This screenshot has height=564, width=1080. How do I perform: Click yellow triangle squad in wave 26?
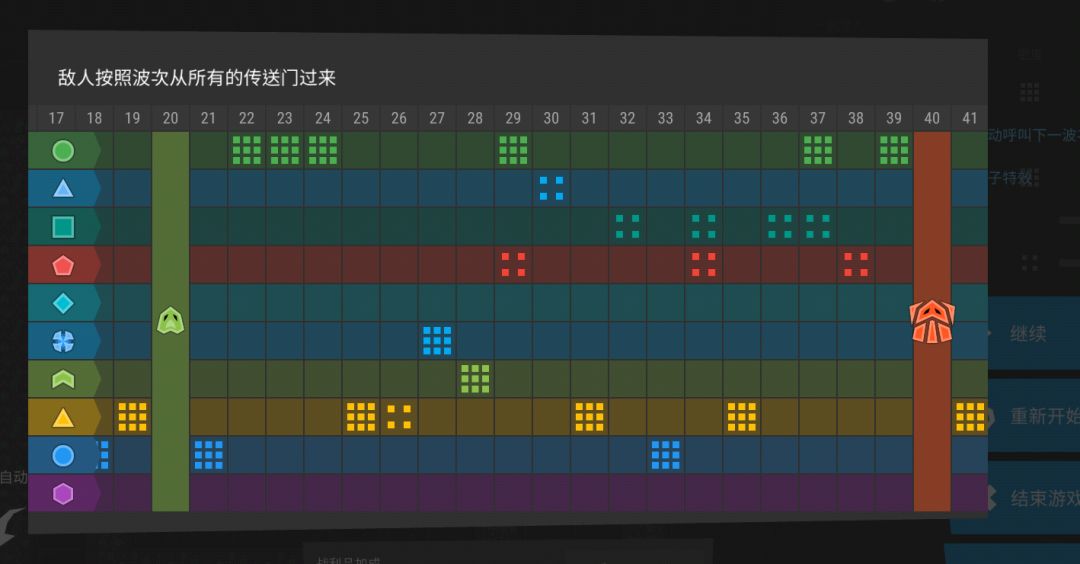pyautogui.click(x=399, y=417)
